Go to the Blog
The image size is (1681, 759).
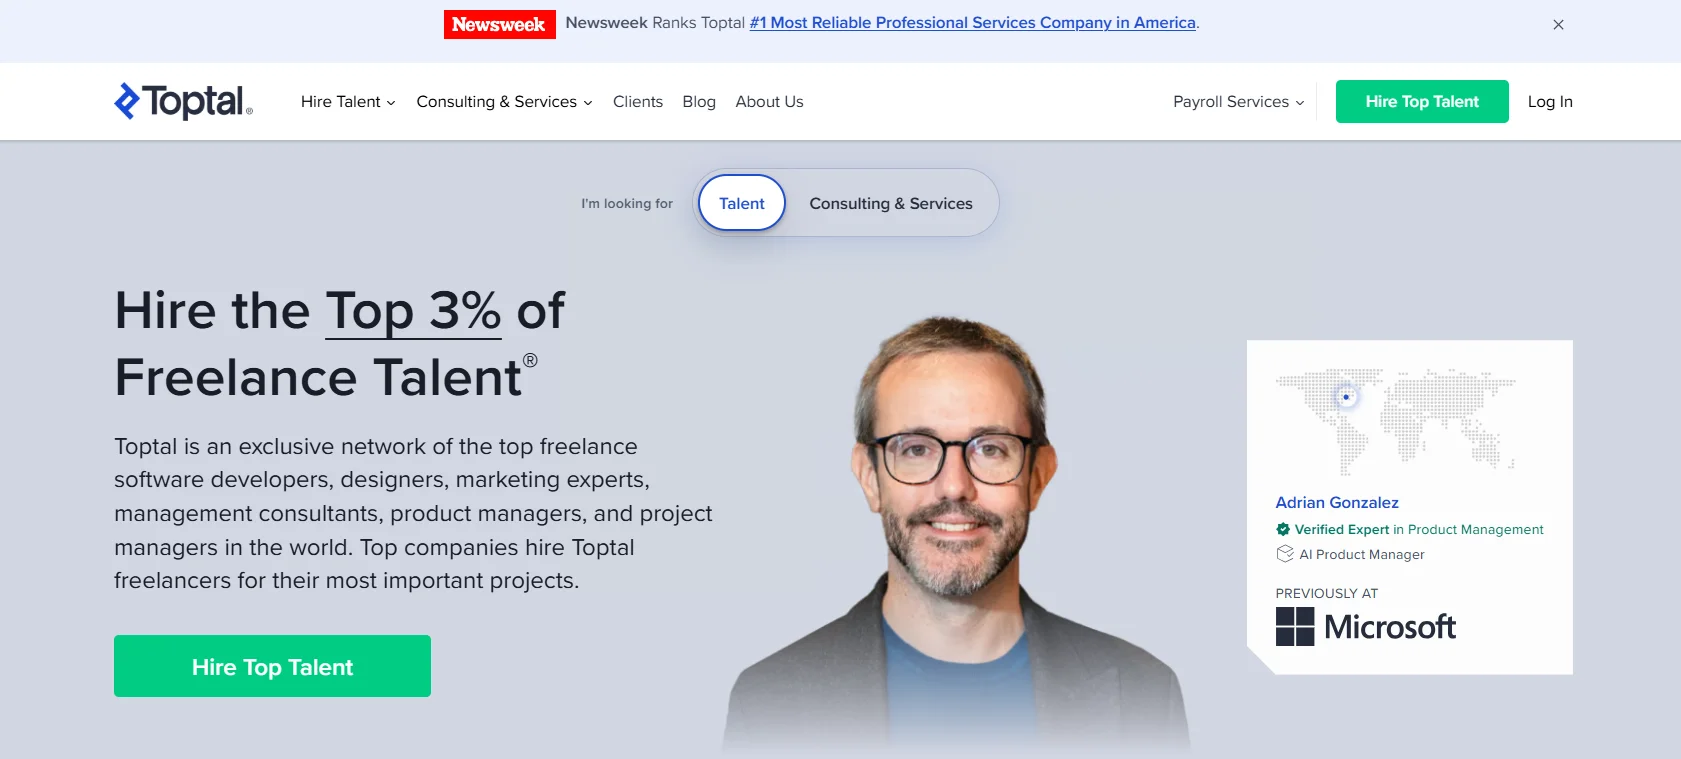(699, 102)
